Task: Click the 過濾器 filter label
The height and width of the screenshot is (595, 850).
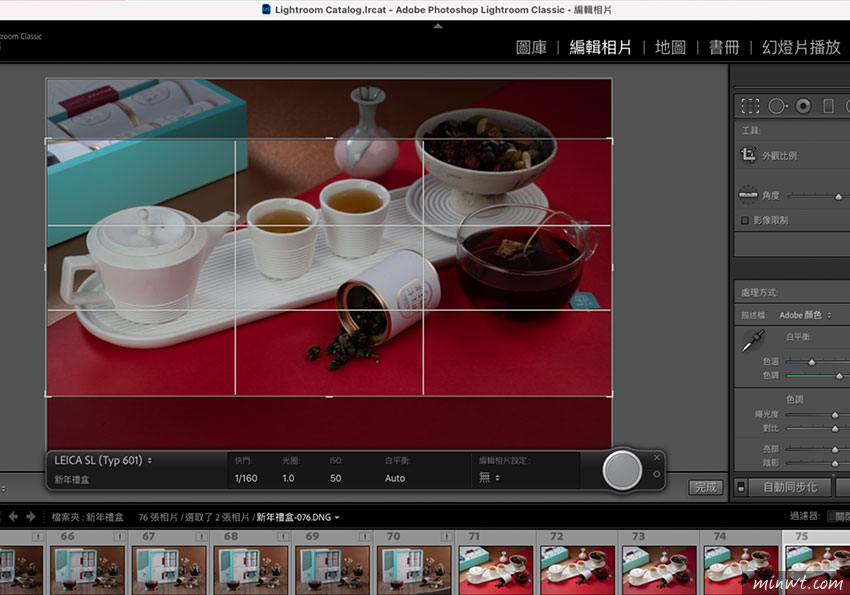Action: (805, 516)
